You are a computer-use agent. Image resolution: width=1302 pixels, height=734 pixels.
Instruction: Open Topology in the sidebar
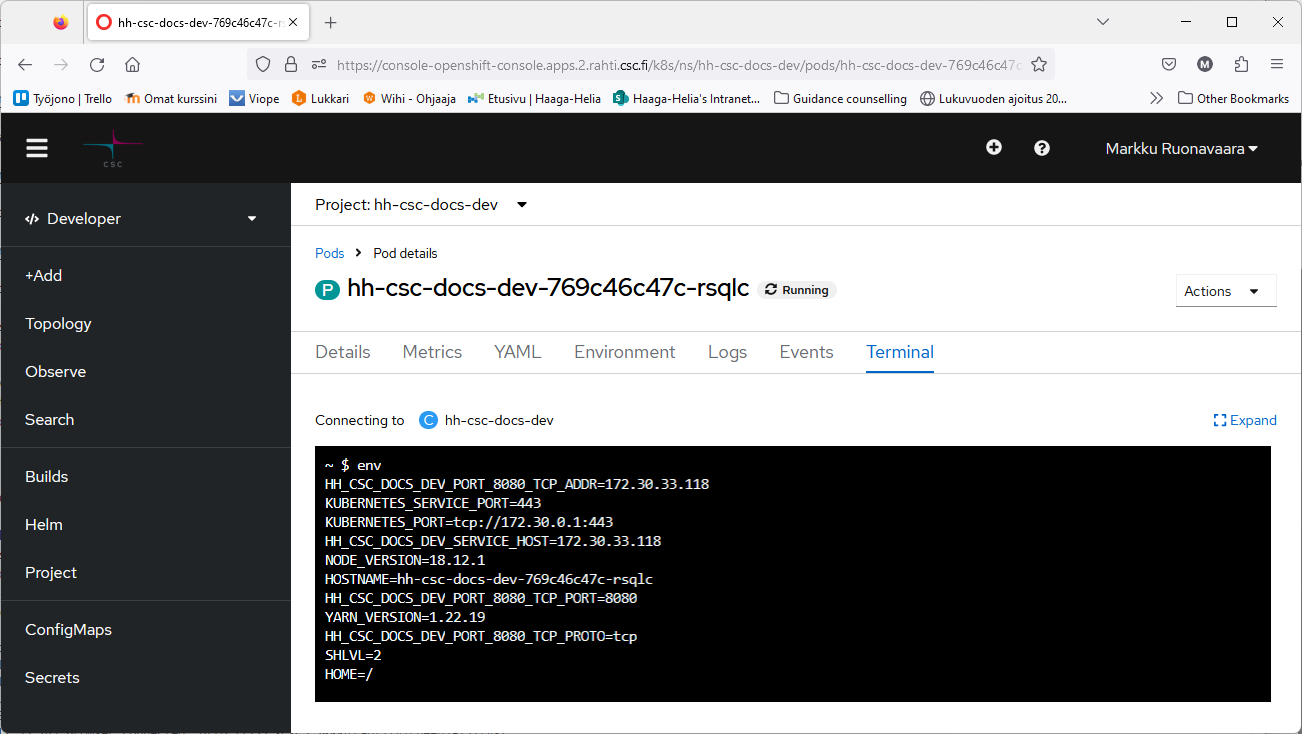(x=58, y=324)
